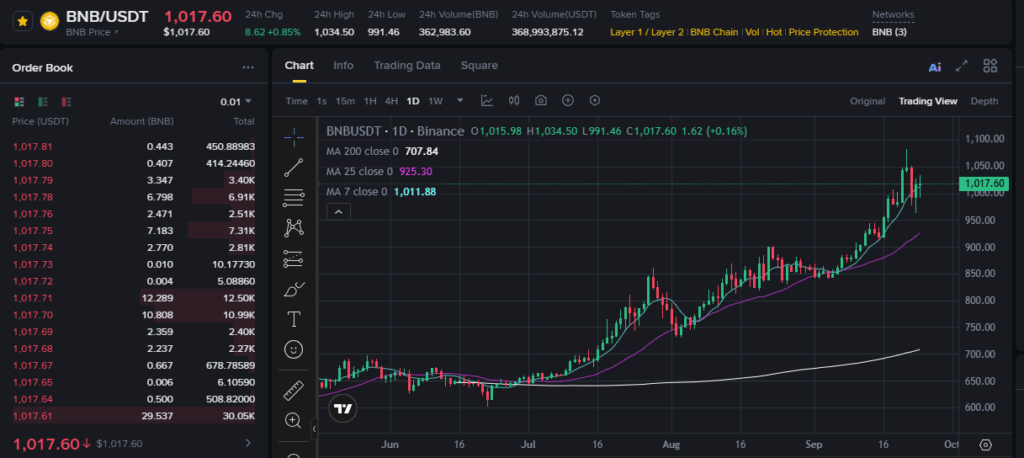Viewport: 1024px width, 458px height.
Task: Select the zoom in magnifier tool
Action: [x=294, y=421]
